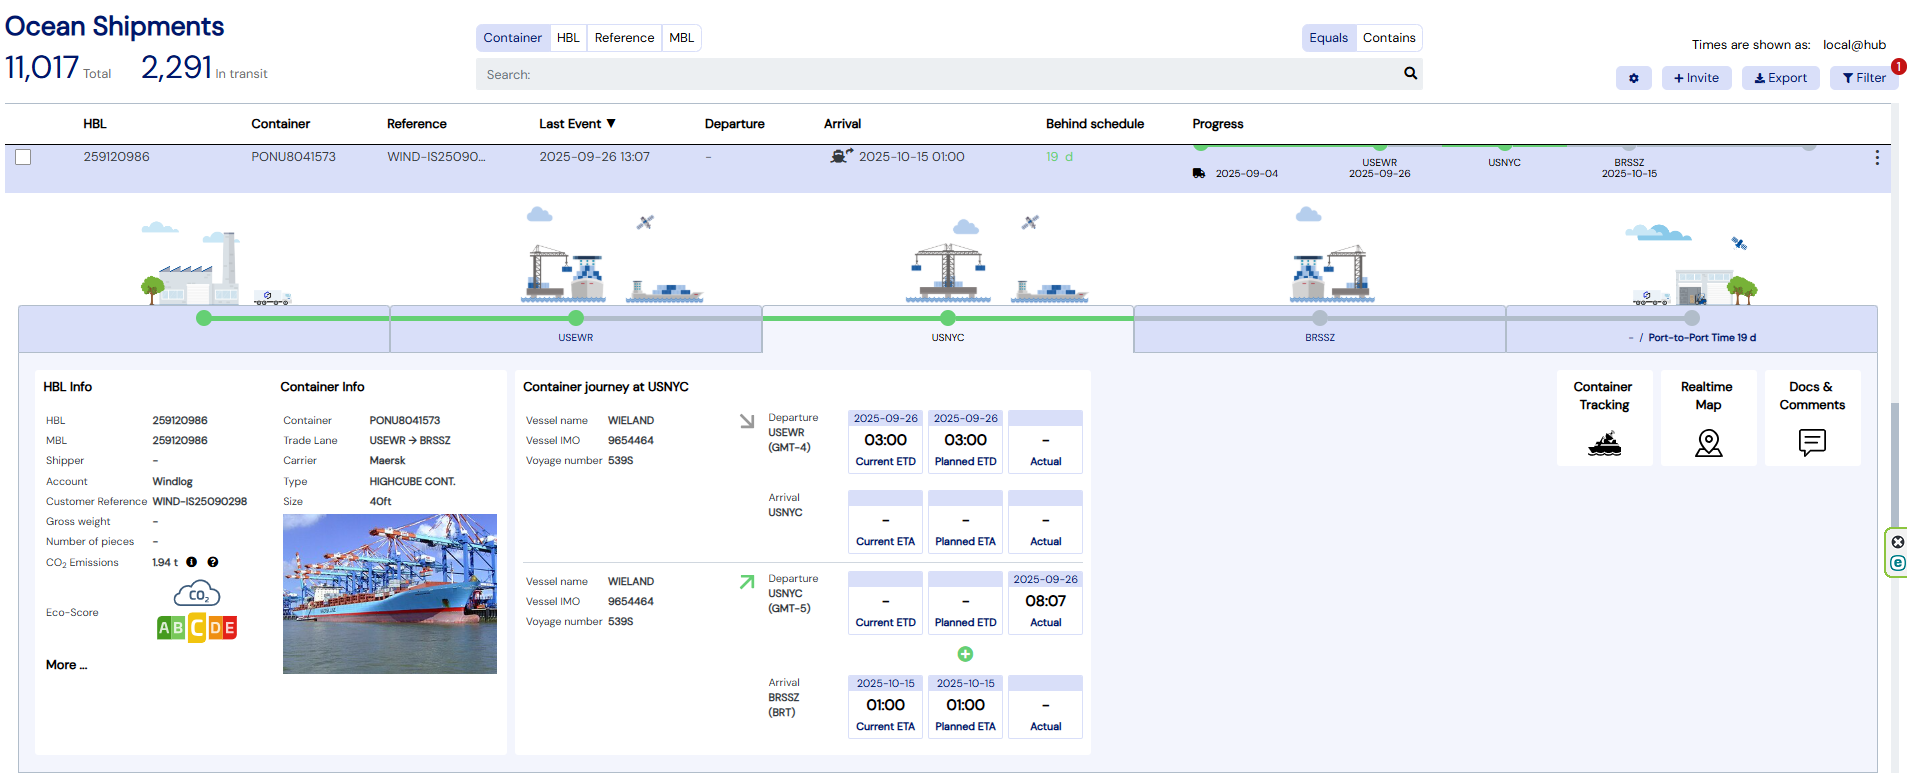This screenshot has width=1907, height=773.
Task: Select the Equals match mode
Action: 1328,38
